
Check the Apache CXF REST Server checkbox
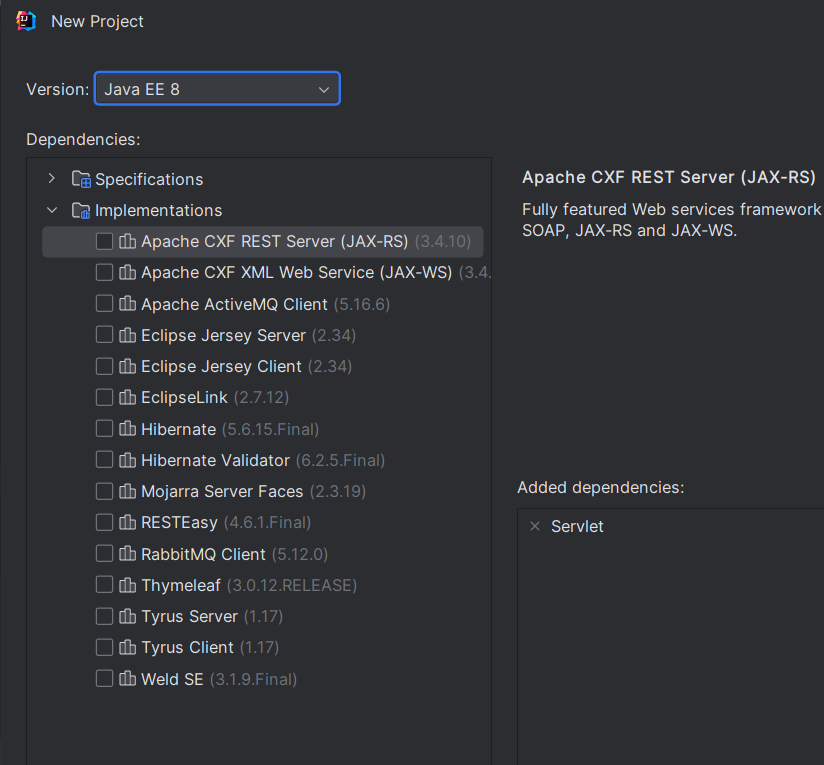click(x=104, y=241)
